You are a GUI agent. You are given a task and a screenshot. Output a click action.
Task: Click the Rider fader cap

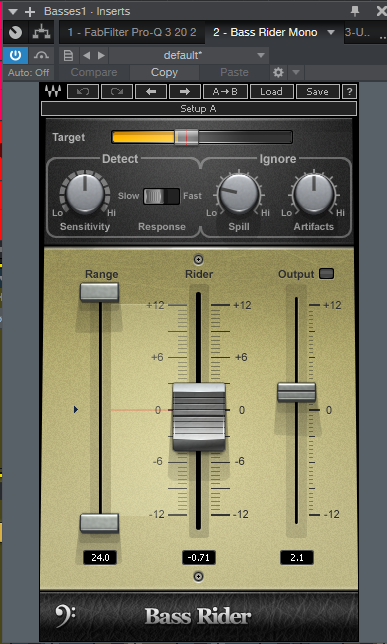199,417
